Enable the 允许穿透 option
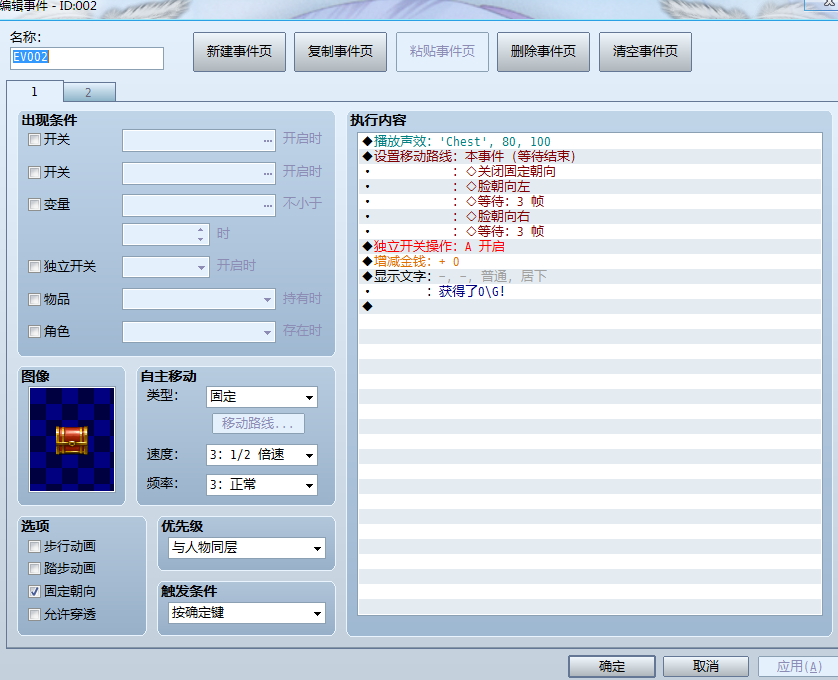The height and width of the screenshot is (680, 838). point(34,614)
